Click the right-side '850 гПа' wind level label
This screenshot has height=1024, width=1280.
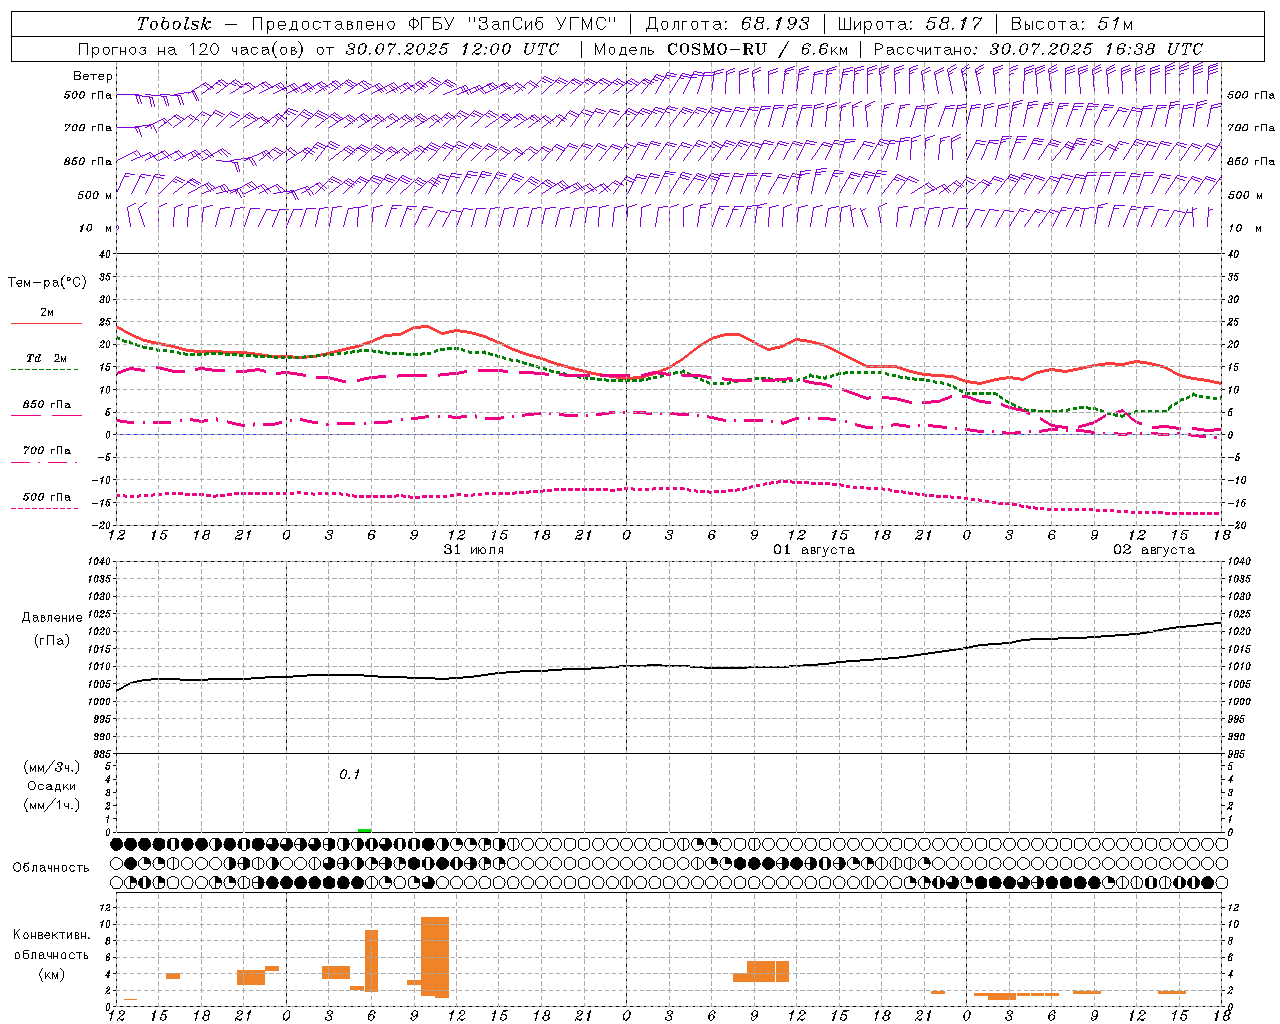click(x=1251, y=161)
